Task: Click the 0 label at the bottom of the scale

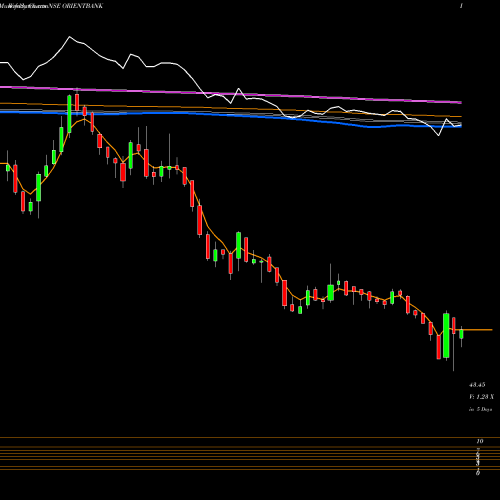Action: click(x=478, y=473)
